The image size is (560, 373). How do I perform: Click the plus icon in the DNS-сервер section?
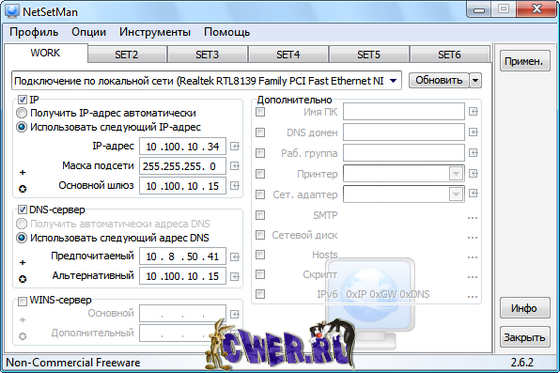click(x=22, y=263)
